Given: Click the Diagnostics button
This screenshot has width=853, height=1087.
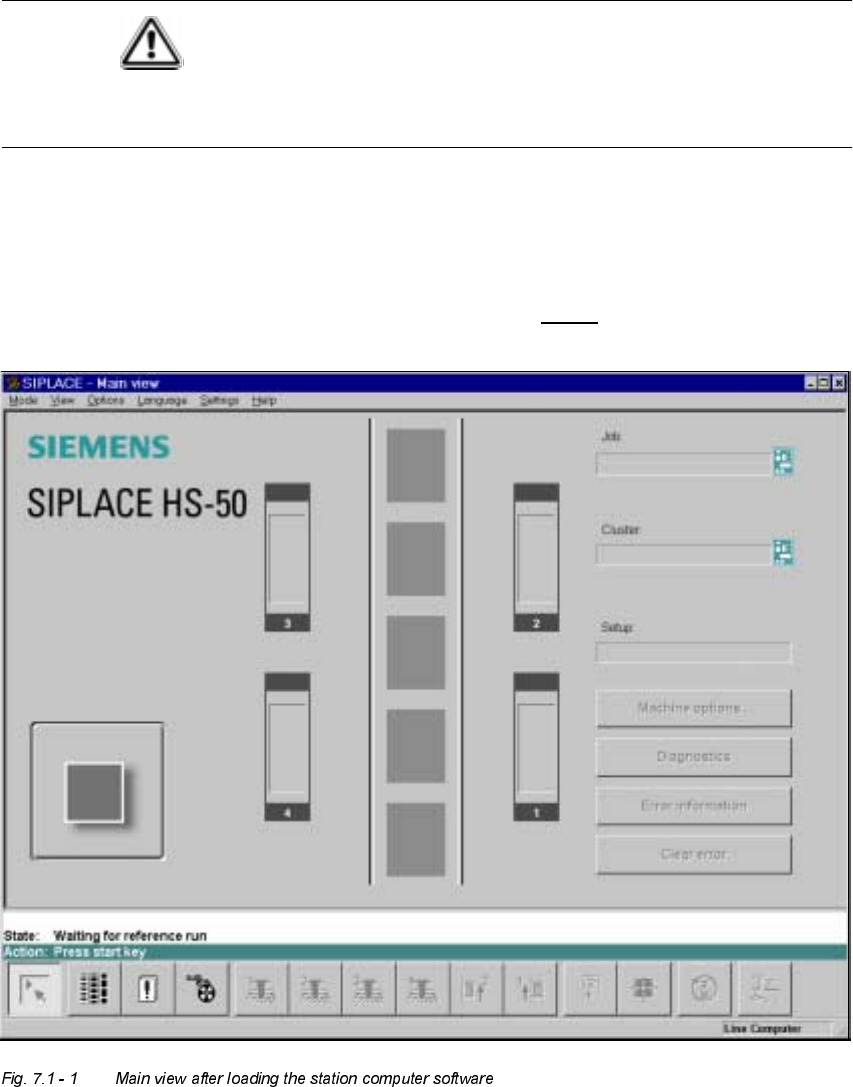Looking at the screenshot, I should (x=693, y=757).
